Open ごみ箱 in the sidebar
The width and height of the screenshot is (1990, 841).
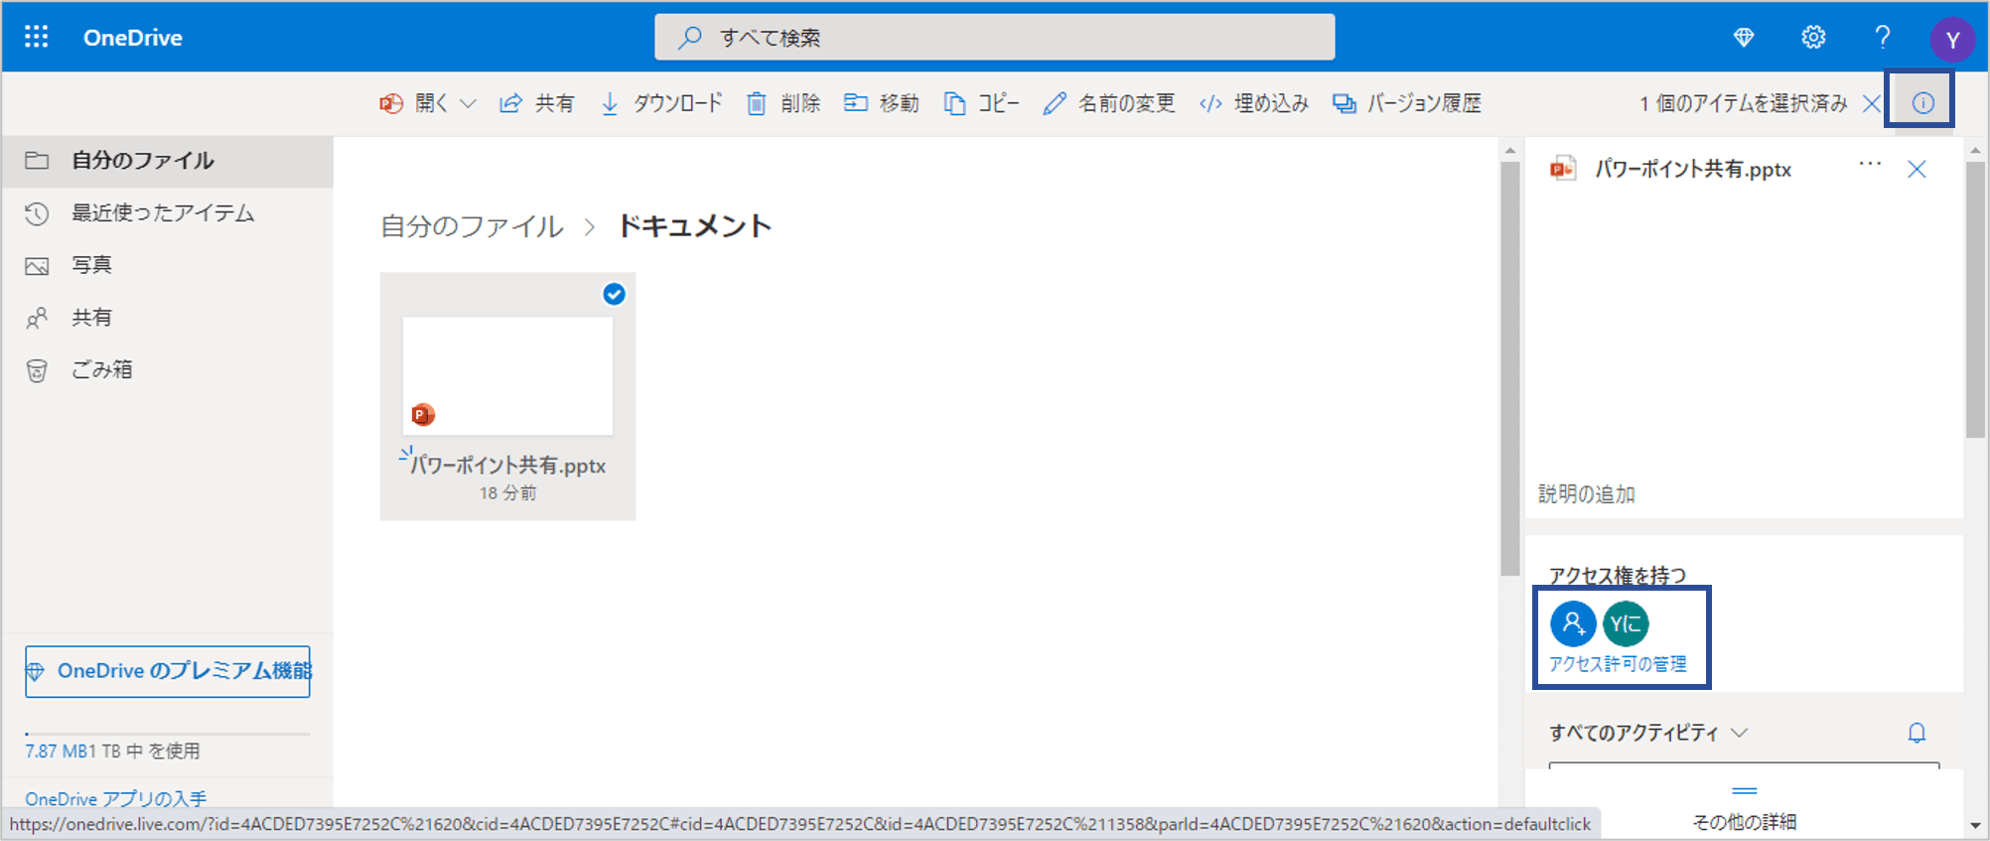click(x=167, y=370)
